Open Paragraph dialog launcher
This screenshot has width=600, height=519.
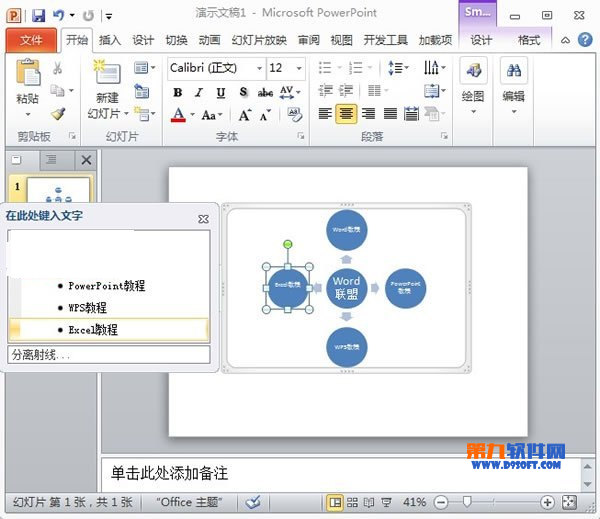pos(444,135)
